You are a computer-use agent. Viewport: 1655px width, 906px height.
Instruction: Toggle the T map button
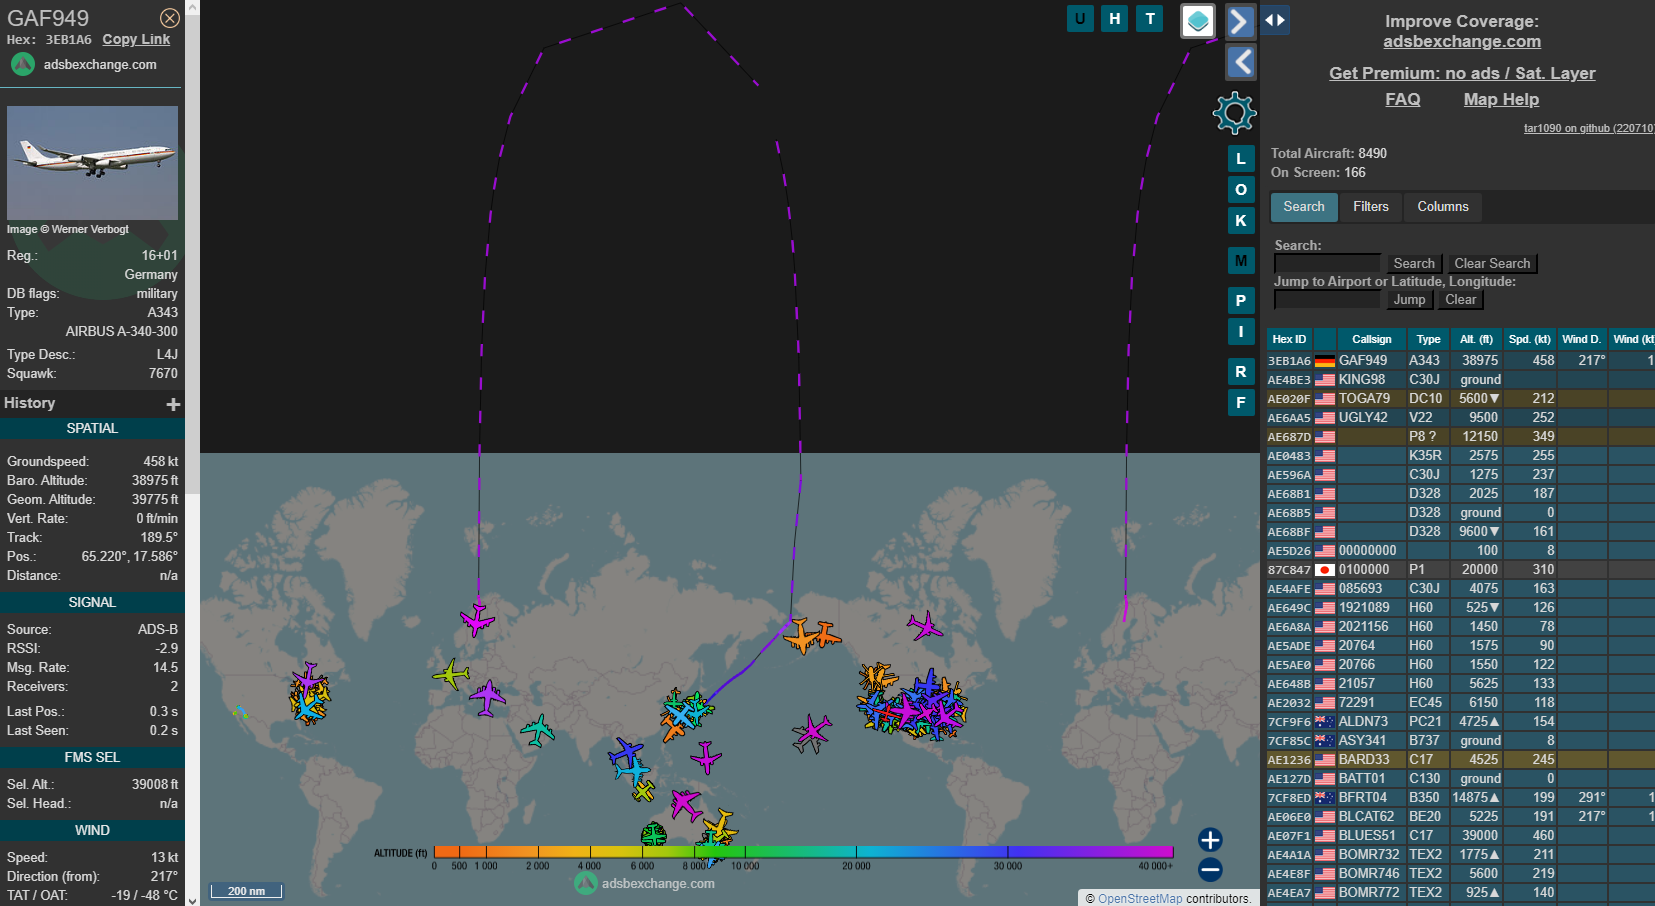(x=1150, y=18)
